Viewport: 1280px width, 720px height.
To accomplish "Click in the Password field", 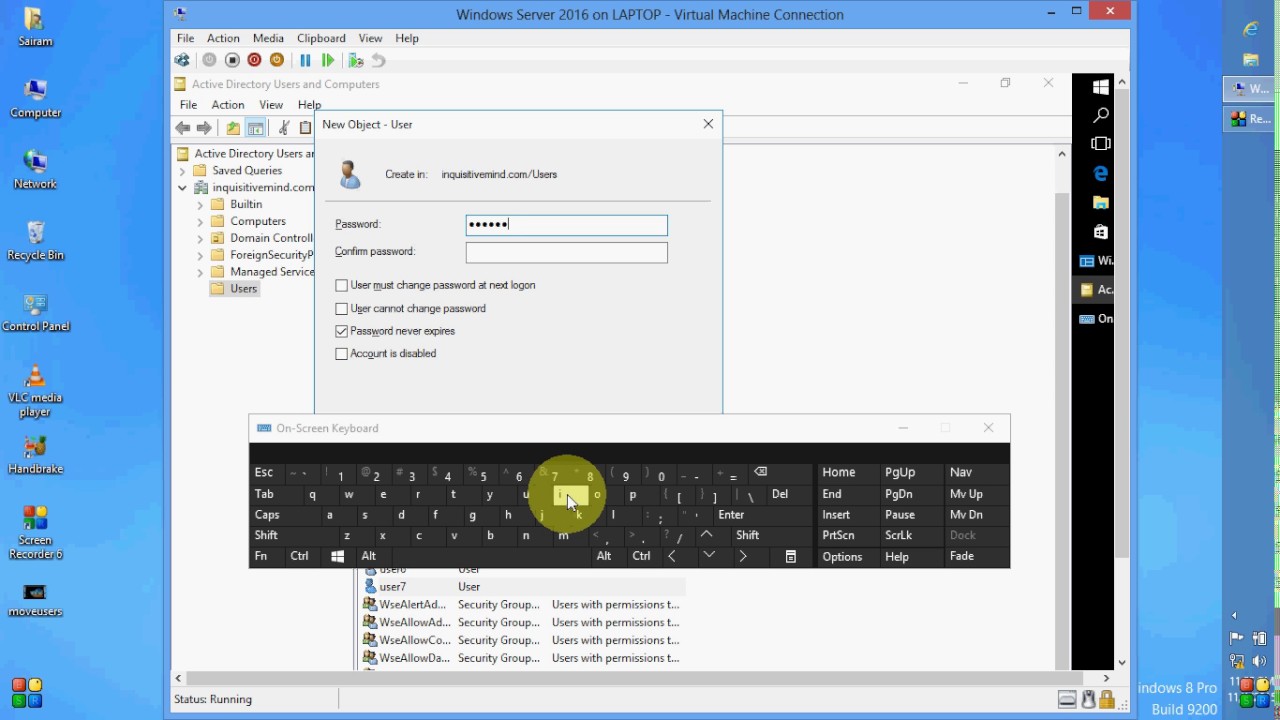I will pyautogui.click(x=566, y=225).
